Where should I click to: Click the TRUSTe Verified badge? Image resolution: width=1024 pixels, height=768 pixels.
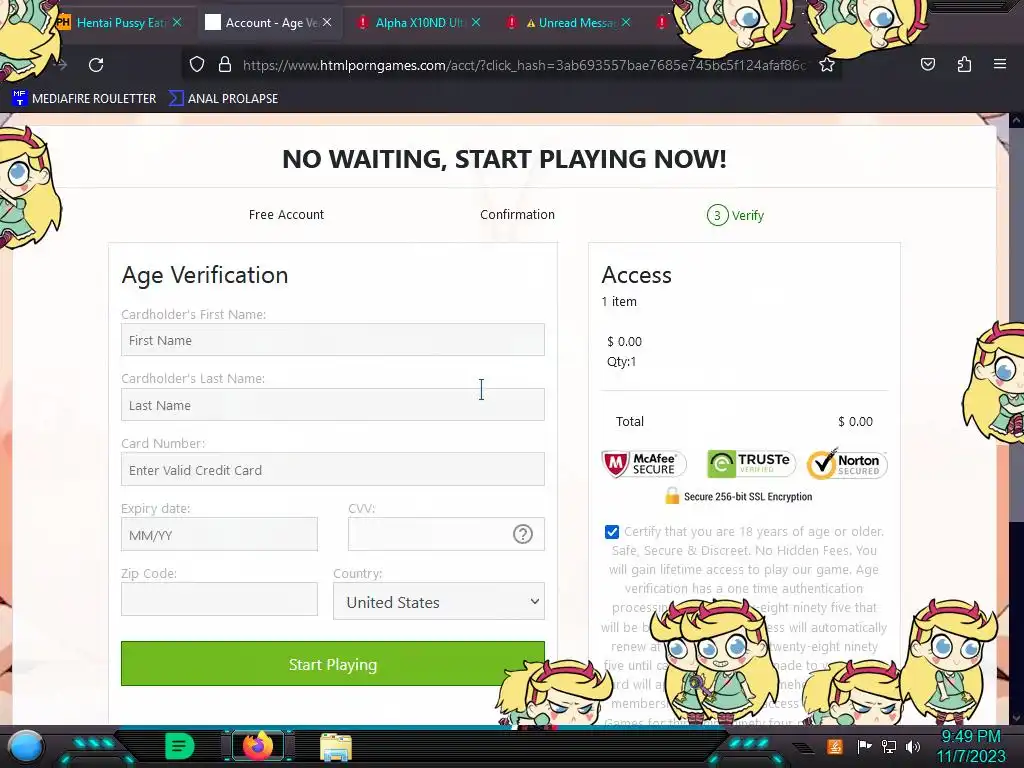click(x=751, y=463)
